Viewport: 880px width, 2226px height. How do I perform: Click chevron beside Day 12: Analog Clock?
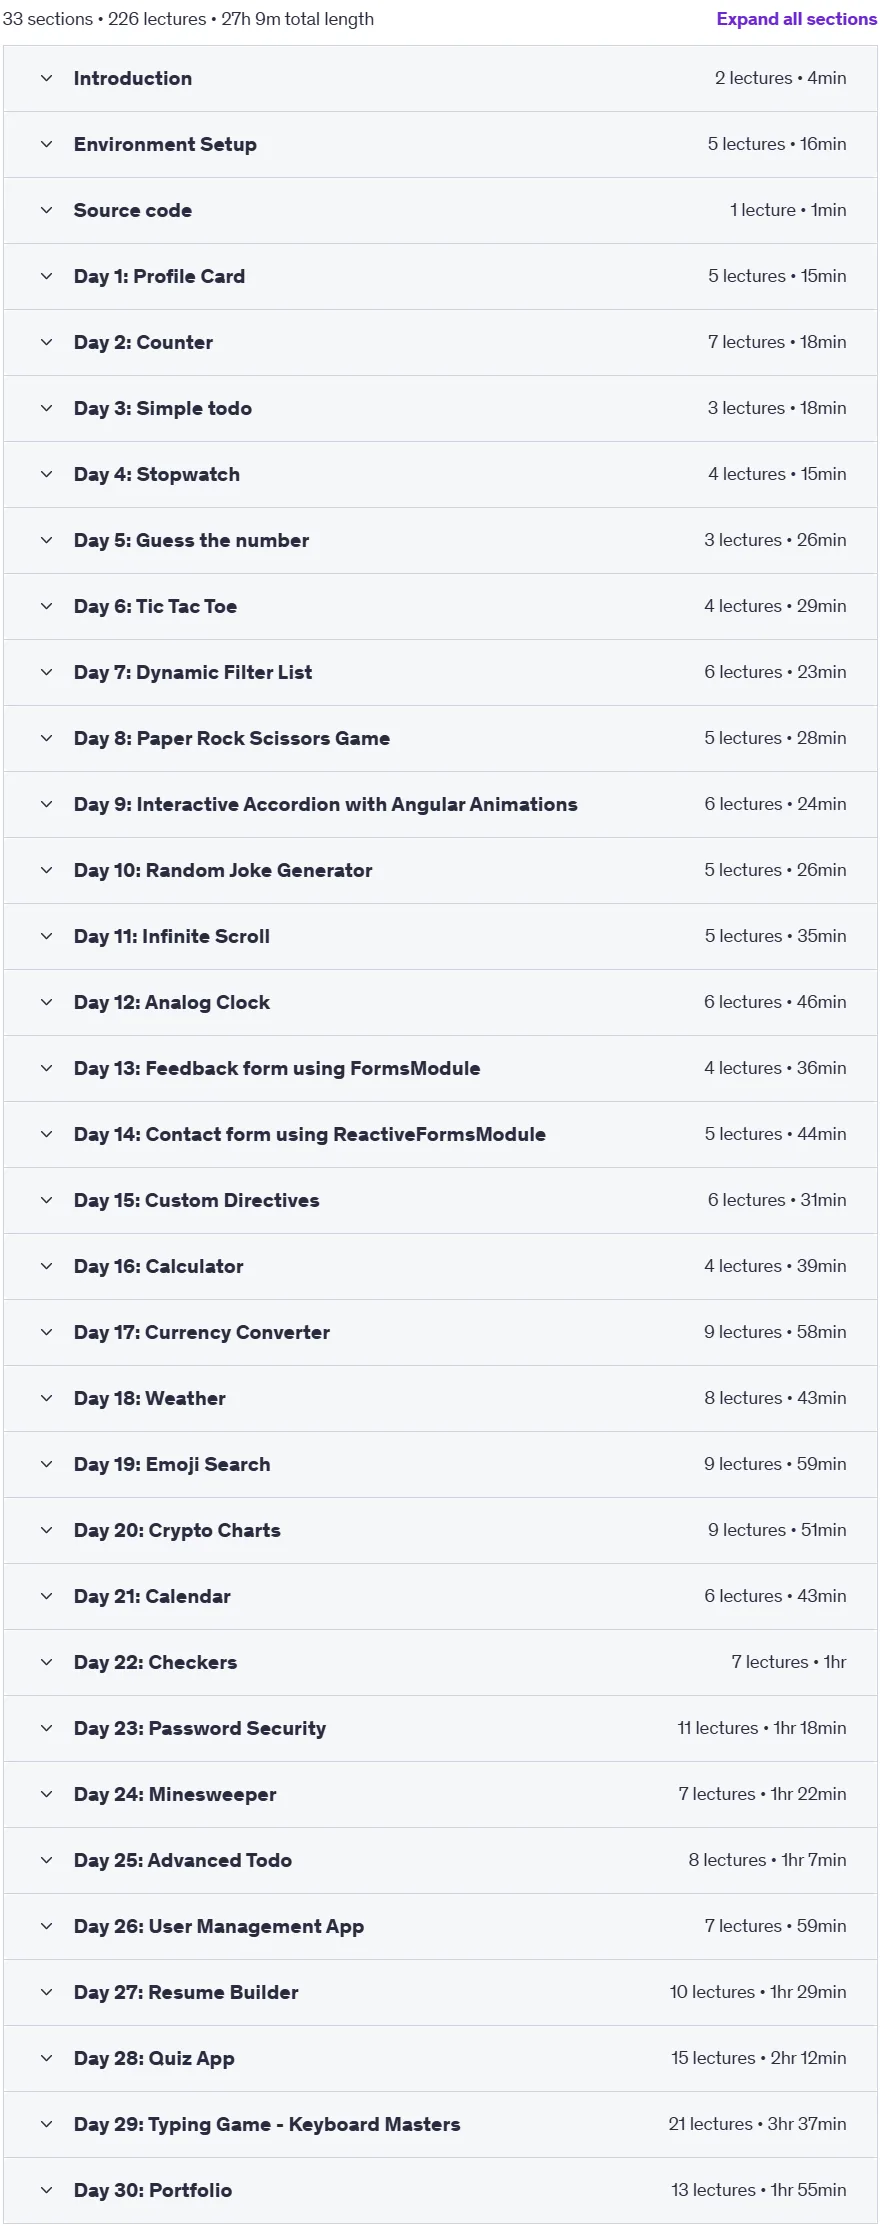pyautogui.click(x=46, y=1002)
